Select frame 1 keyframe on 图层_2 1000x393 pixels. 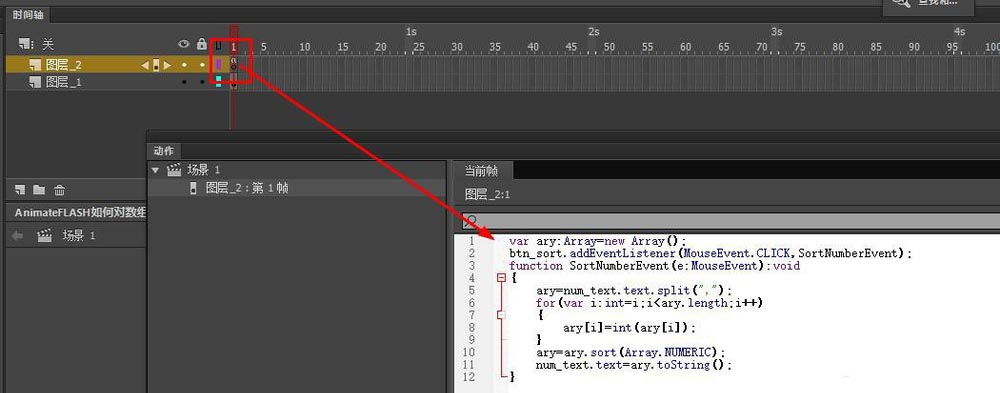click(x=234, y=64)
